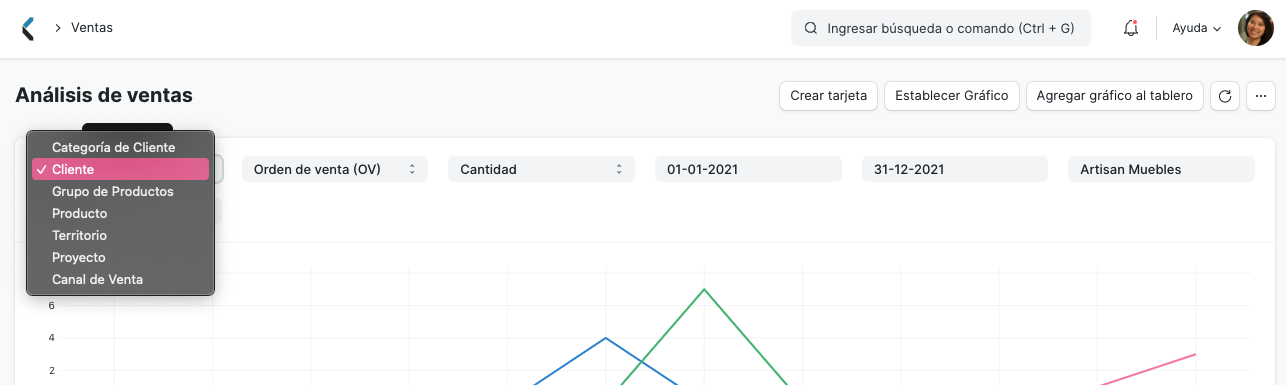Refresh the report with reload icon

[1225, 96]
